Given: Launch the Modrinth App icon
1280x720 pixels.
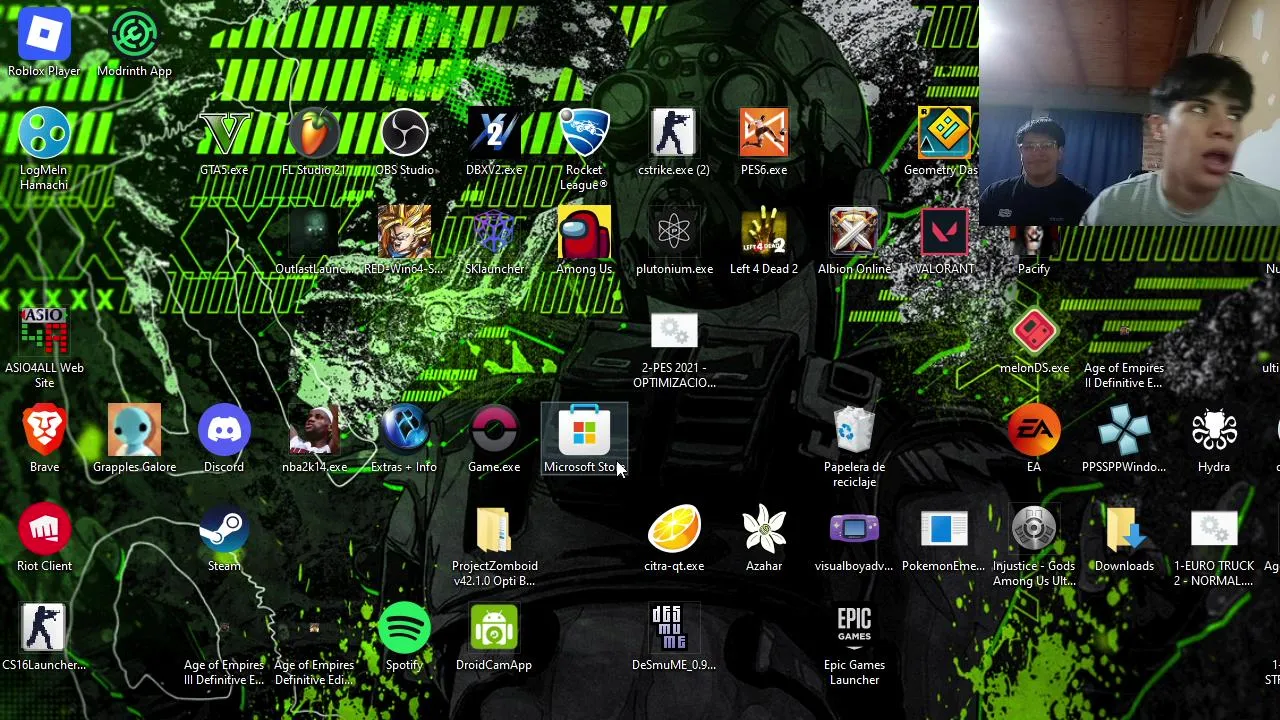Looking at the screenshot, I should coord(134,34).
